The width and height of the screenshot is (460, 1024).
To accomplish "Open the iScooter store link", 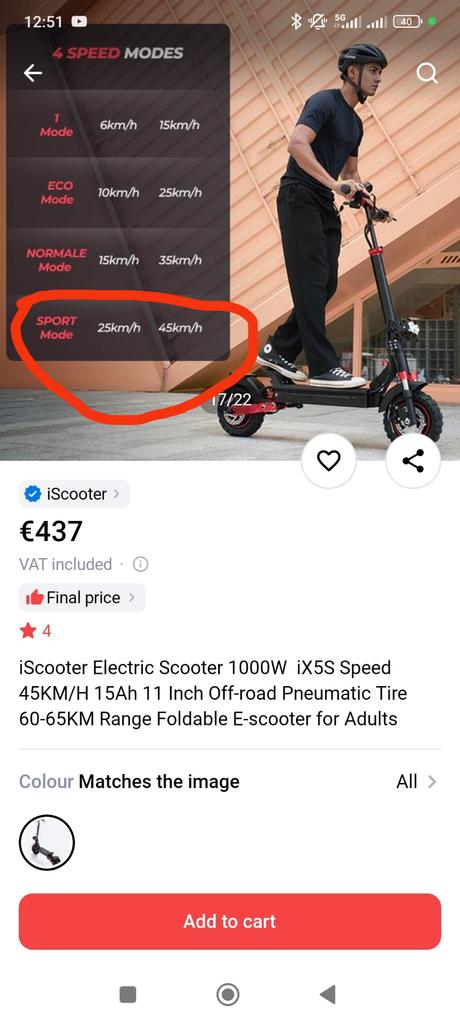I will 74,494.
